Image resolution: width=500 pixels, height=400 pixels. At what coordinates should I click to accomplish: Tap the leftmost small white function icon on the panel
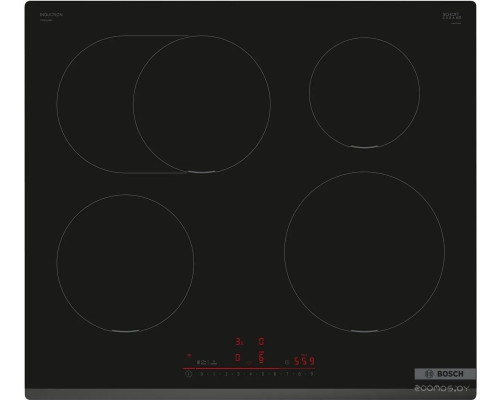point(198,362)
